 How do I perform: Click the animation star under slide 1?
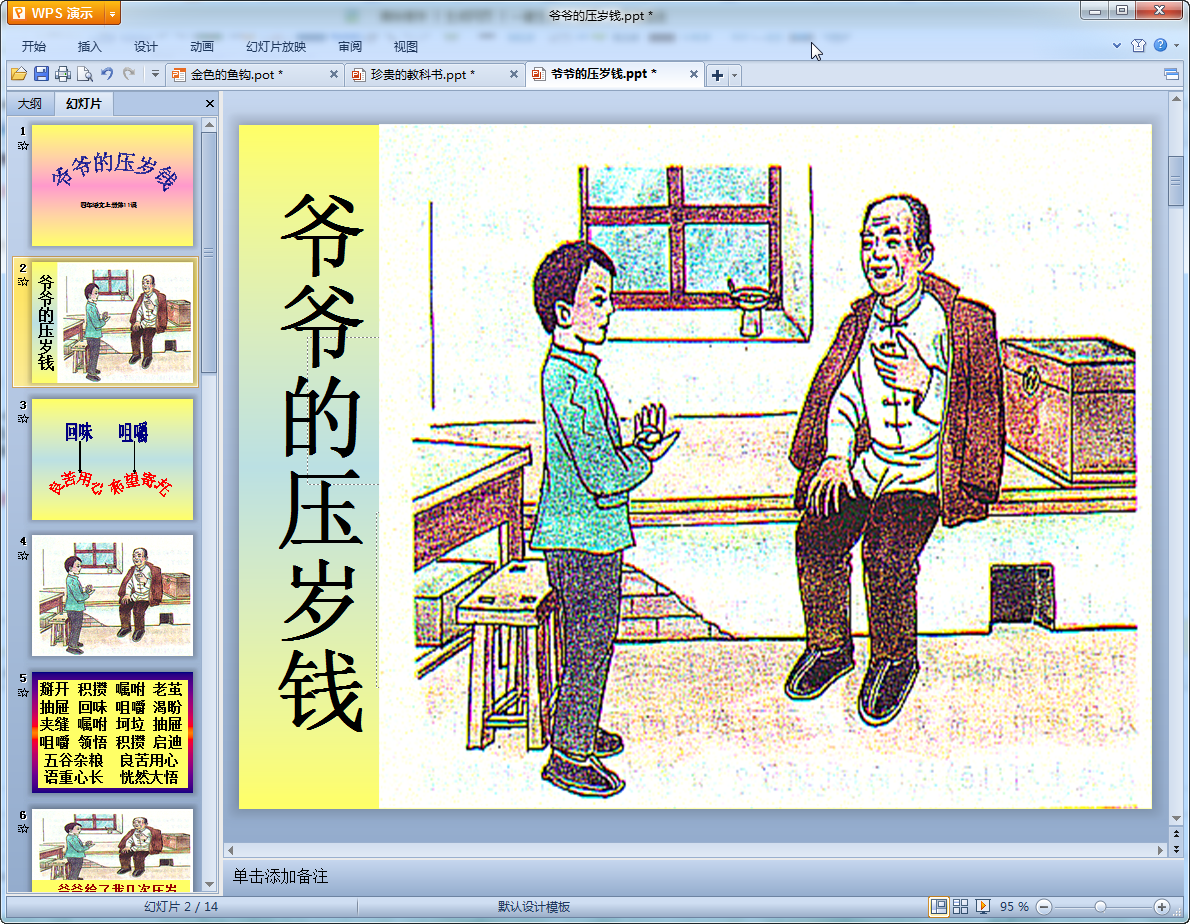[x=23, y=146]
